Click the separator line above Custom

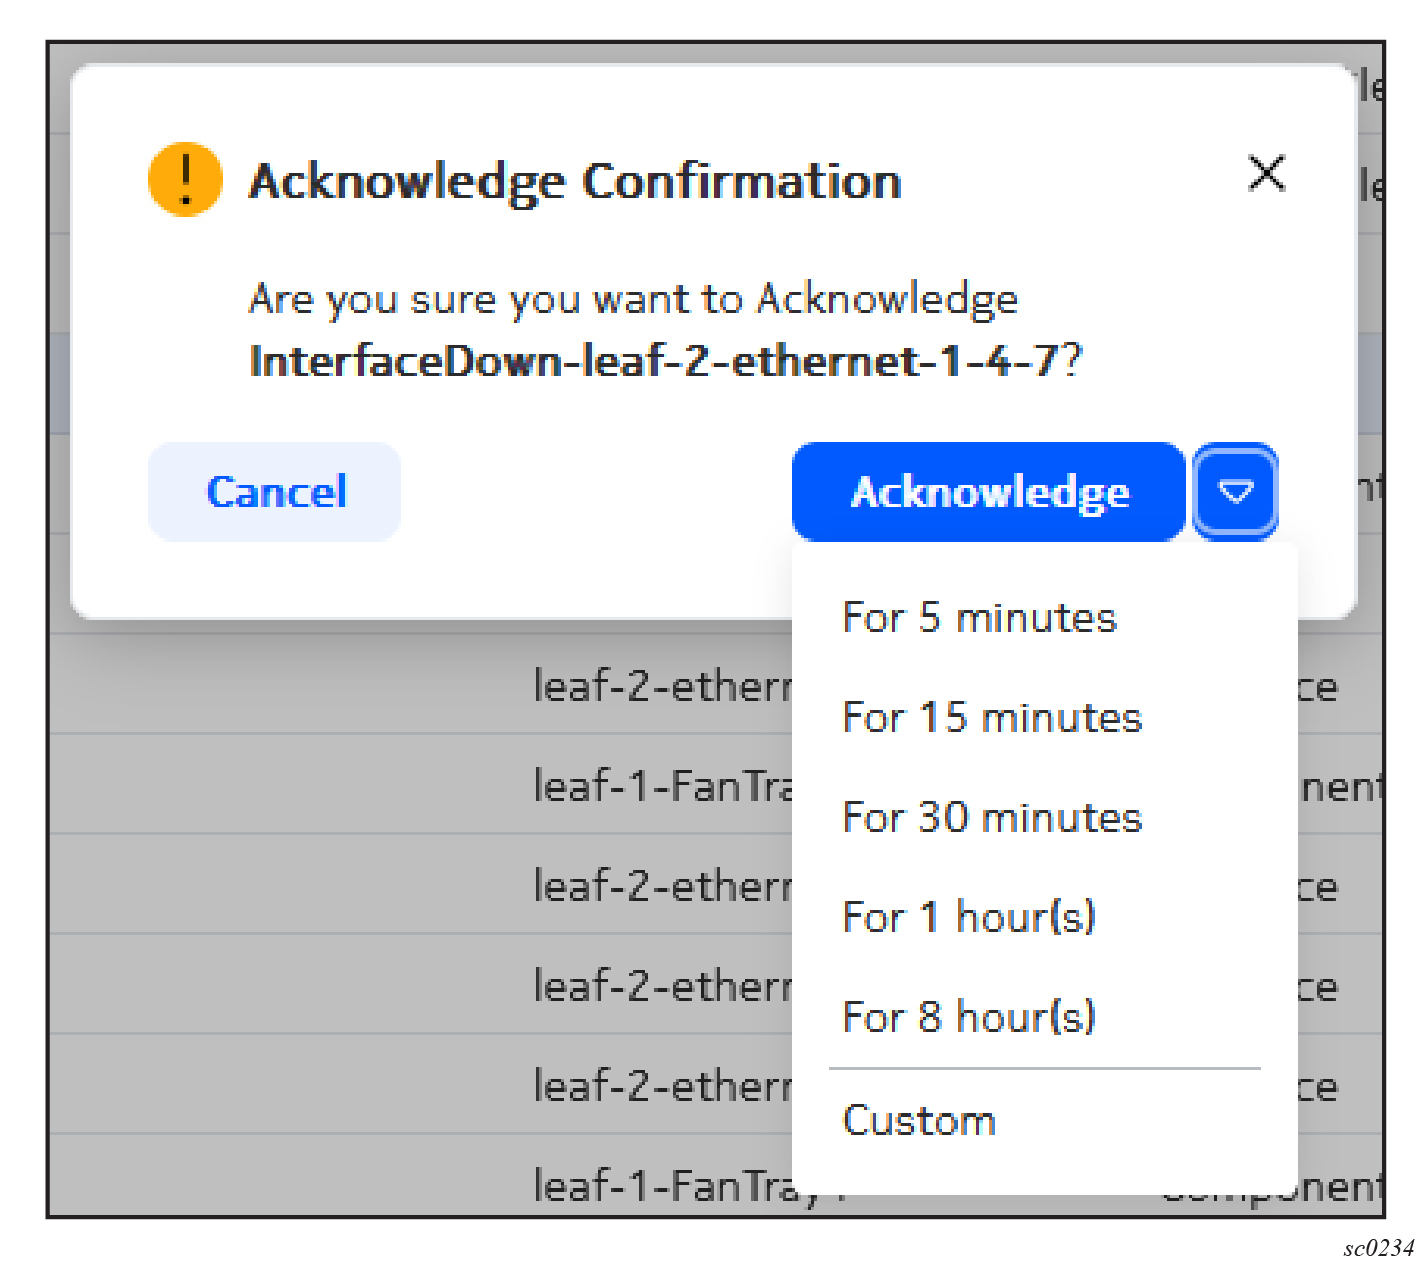point(1044,1069)
